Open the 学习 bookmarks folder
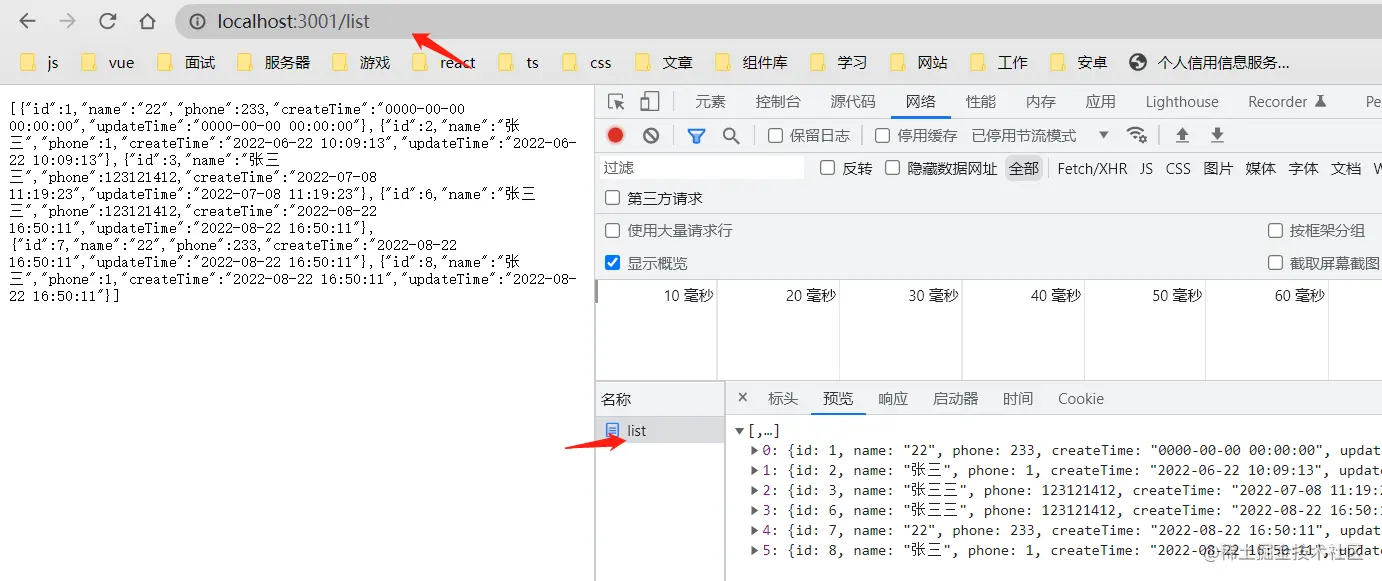 tap(839, 62)
